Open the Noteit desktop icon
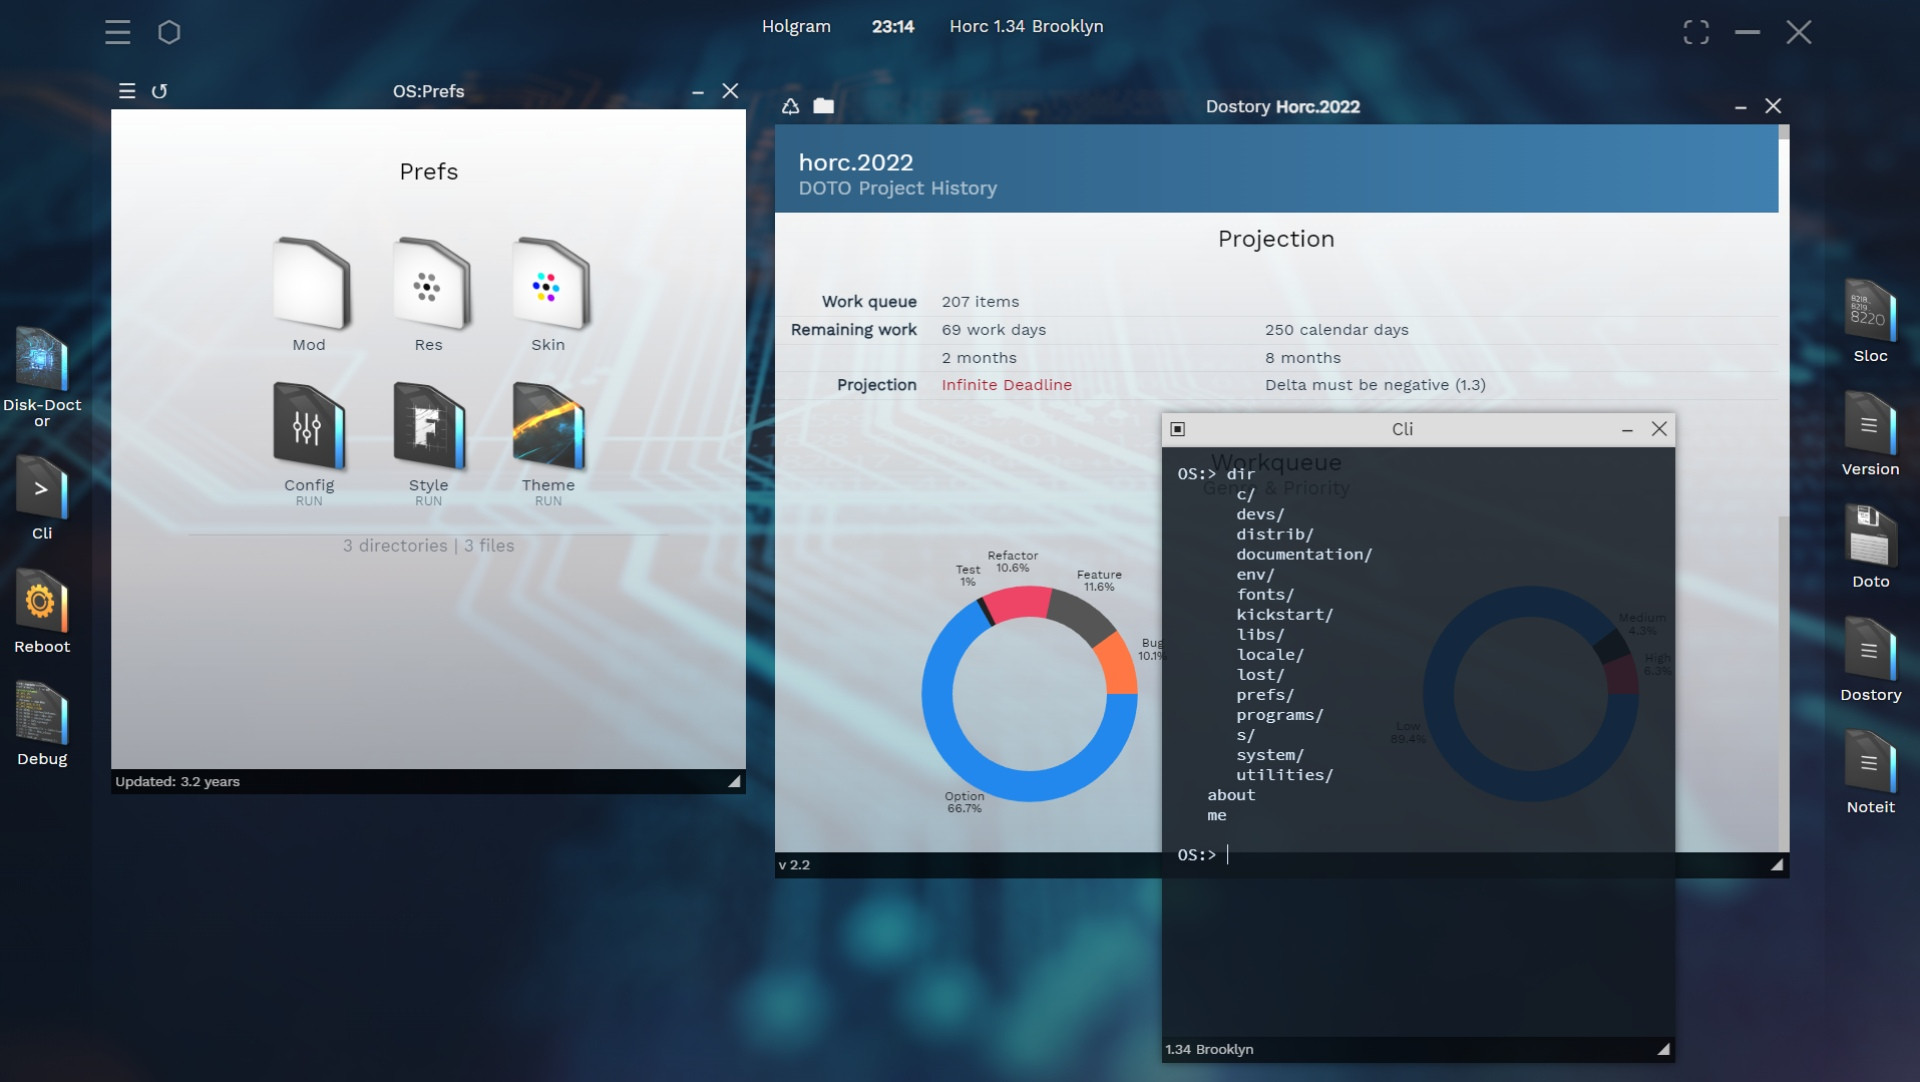 point(1869,762)
